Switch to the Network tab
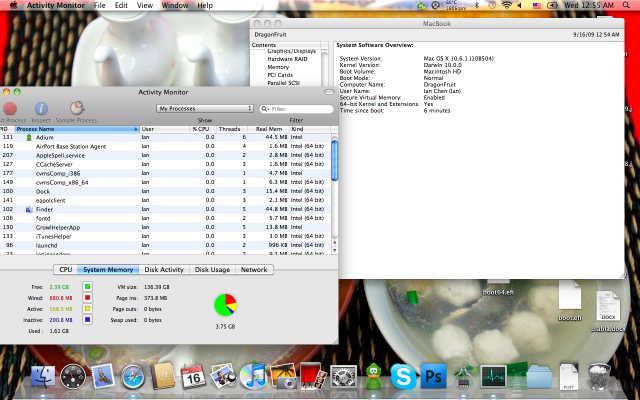640x400 pixels. [x=254, y=269]
